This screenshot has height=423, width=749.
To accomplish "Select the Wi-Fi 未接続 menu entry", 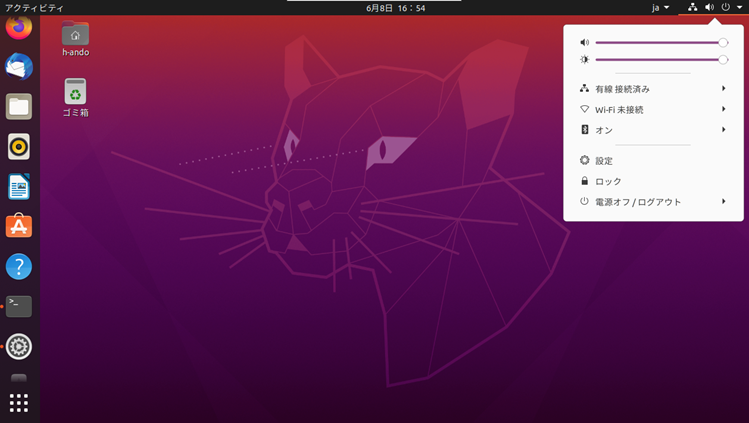I will tap(653, 109).
